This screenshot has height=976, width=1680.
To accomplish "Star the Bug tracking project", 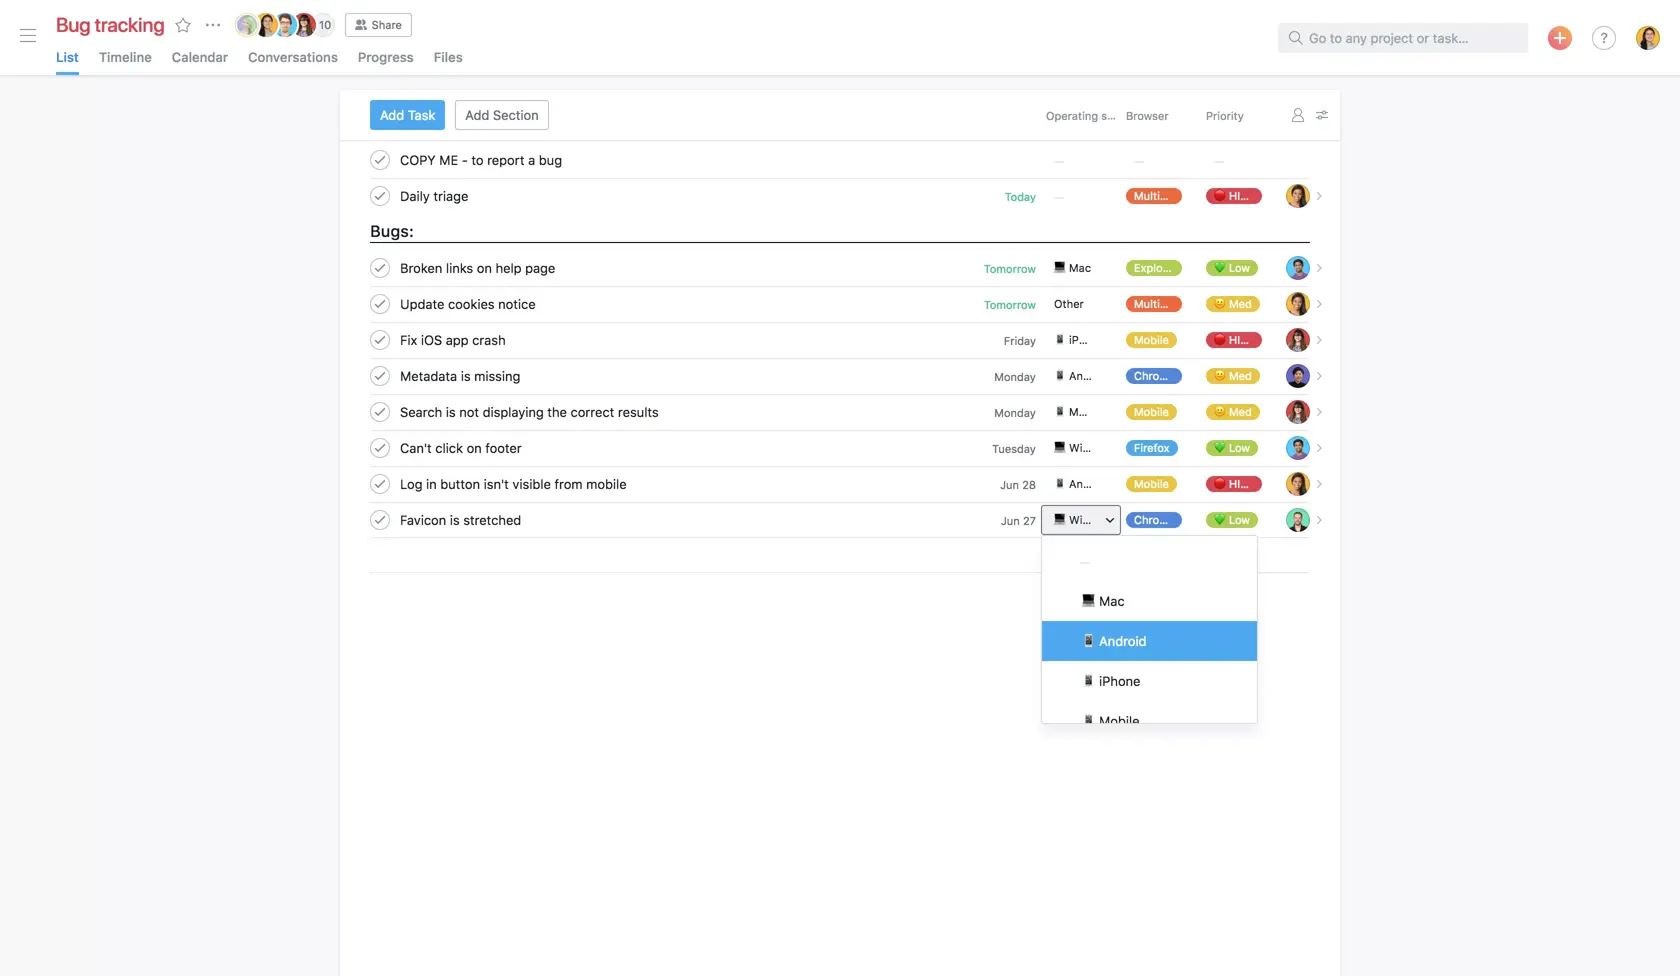I will [183, 25].
